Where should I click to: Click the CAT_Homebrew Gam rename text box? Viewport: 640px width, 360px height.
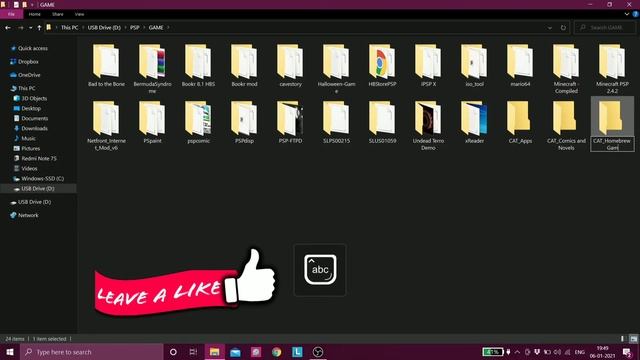[x=612, y=144]
